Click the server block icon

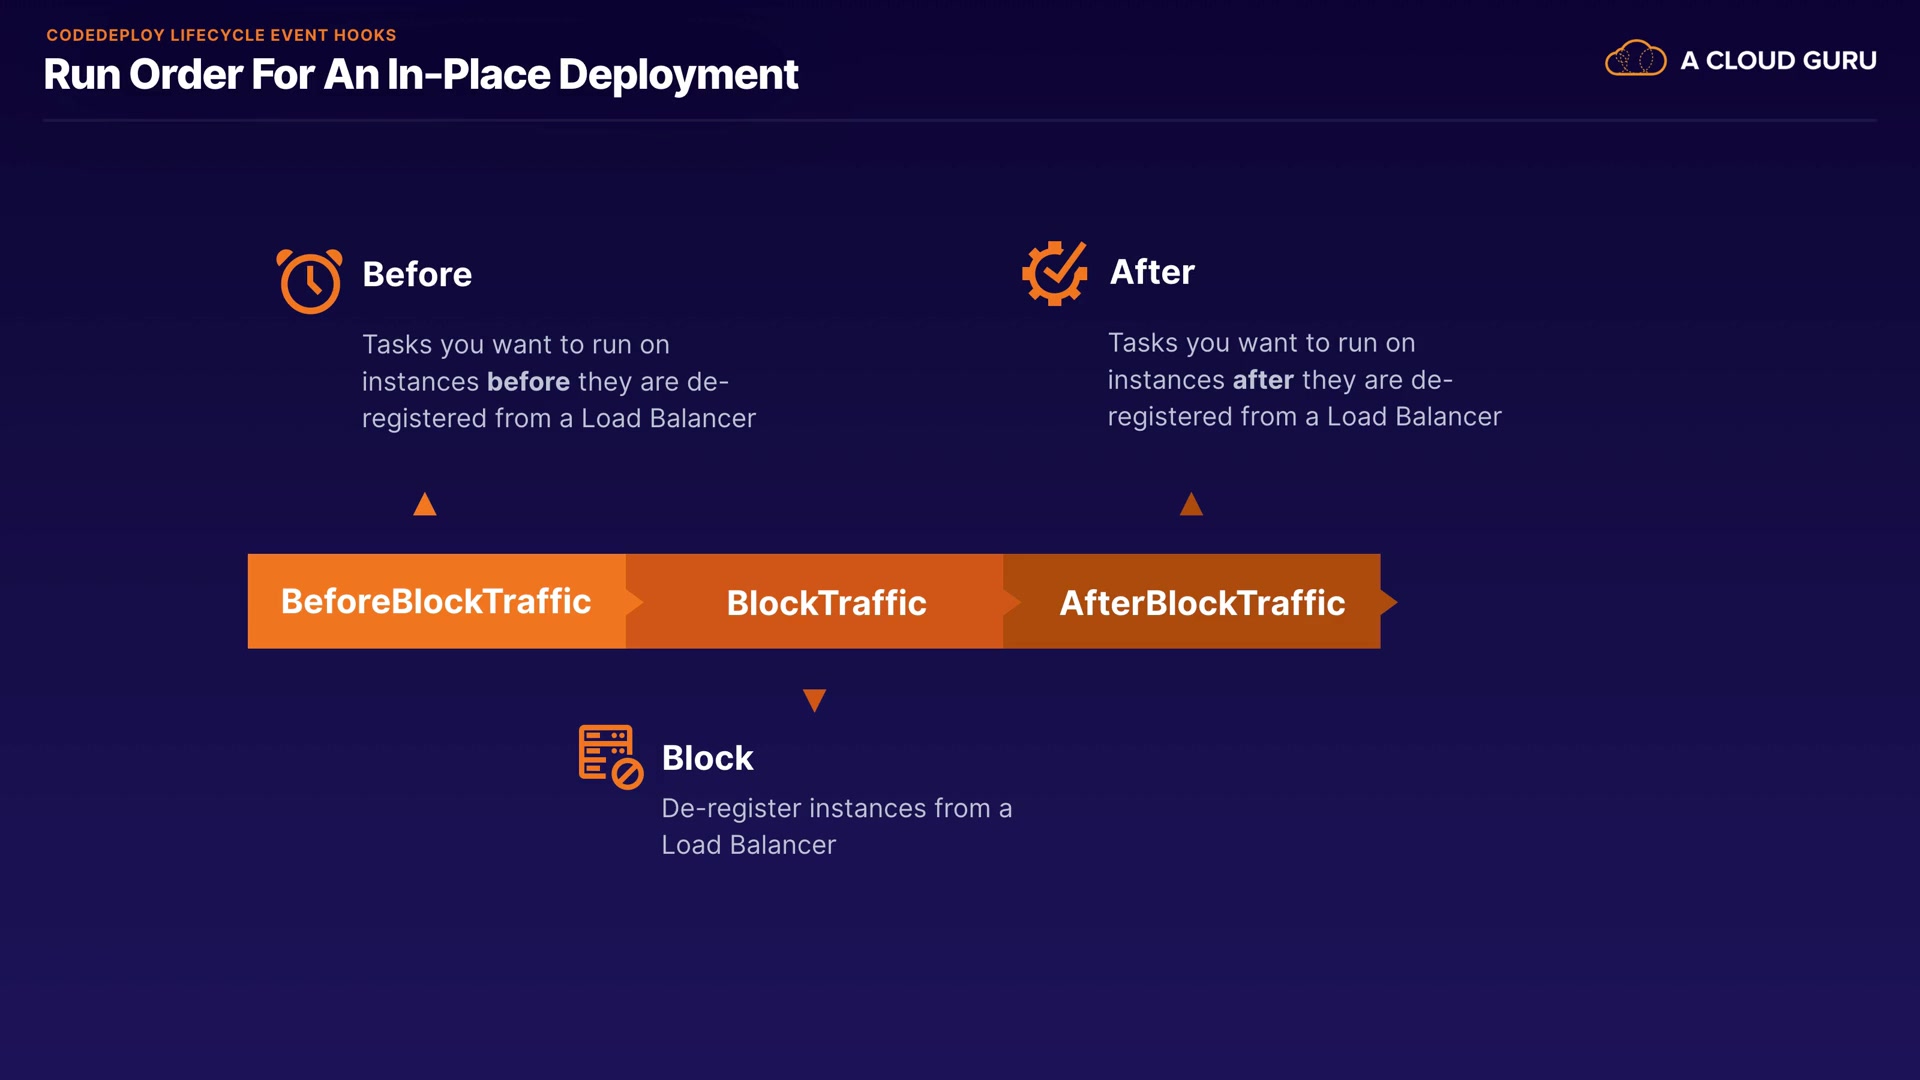(610, 757)
